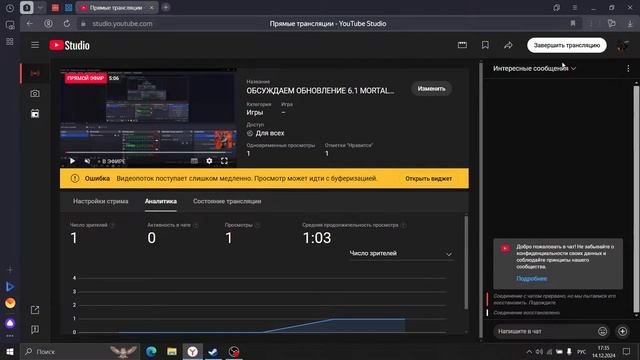Image resolution: width=640 pixels, height=360 pixels.
Task: Open the webcam camera sidebar icon
Action: point(35,93)
